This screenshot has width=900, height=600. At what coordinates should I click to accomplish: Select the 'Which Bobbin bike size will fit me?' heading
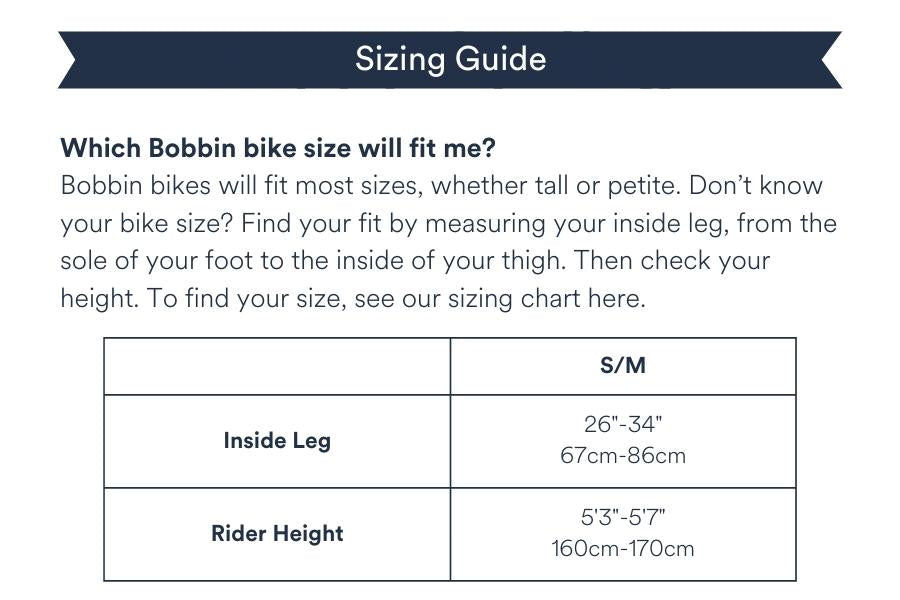point(278,148)
